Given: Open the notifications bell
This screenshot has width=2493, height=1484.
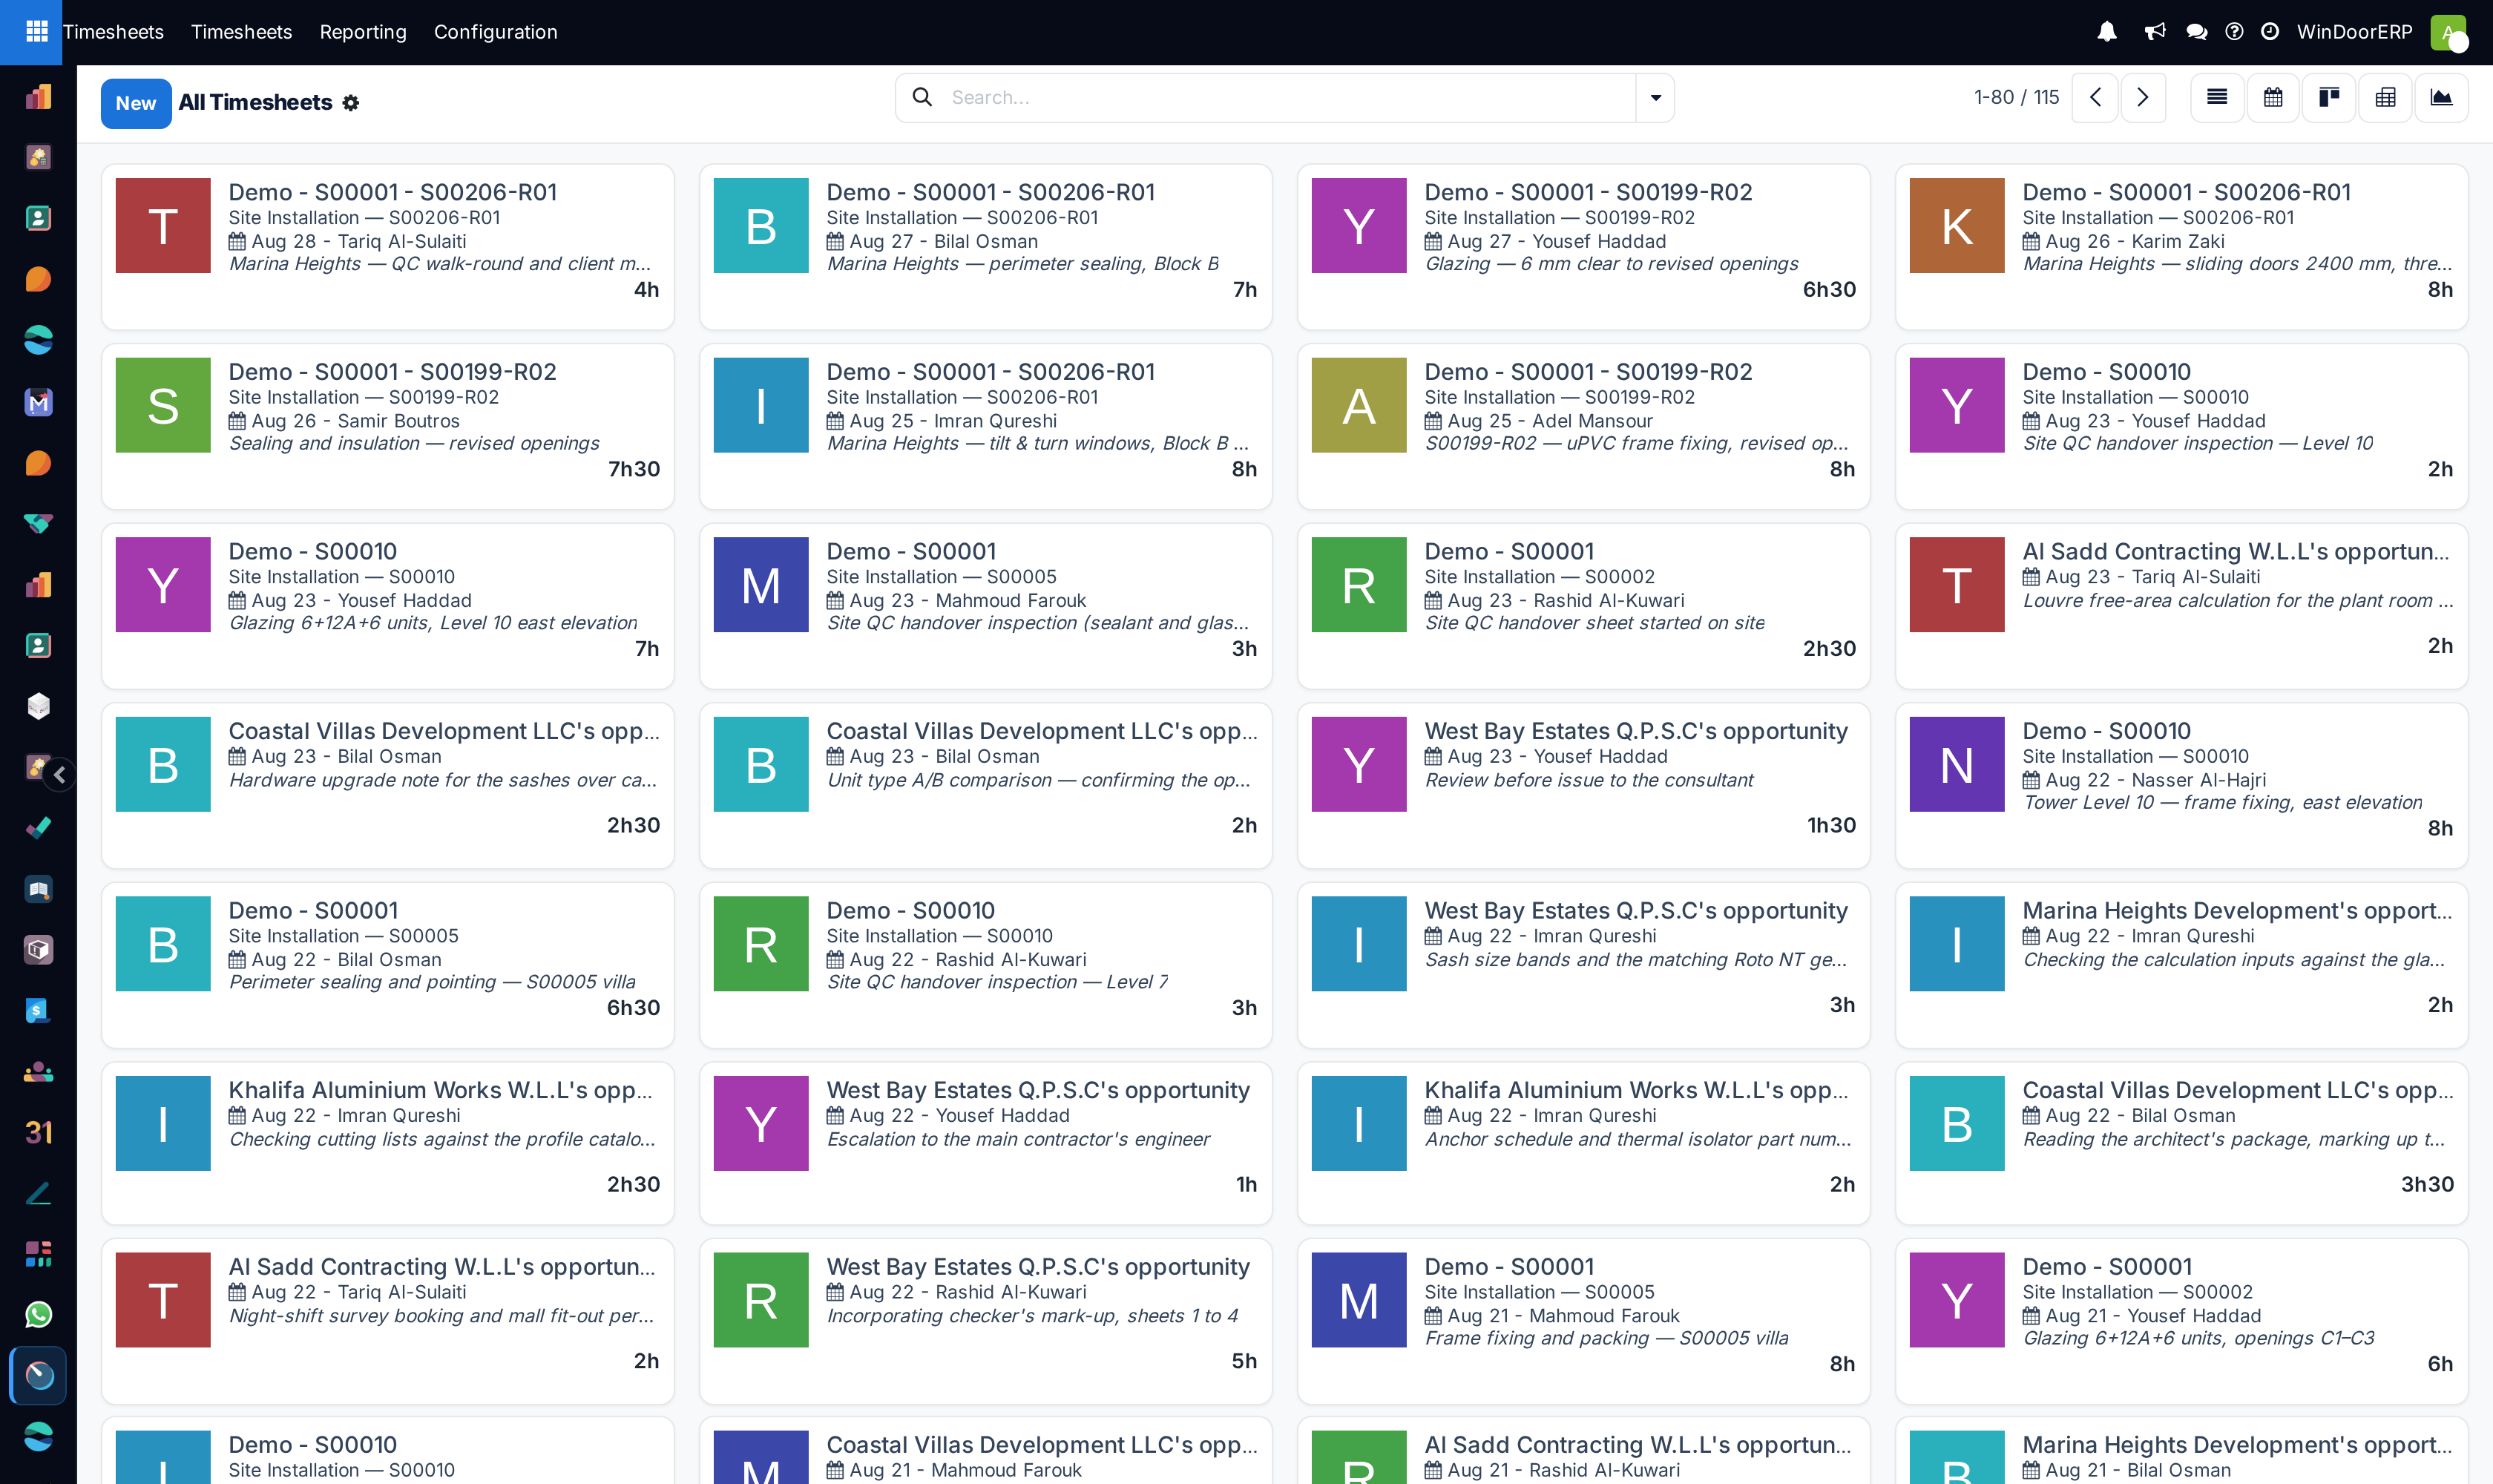Looking at the screenshot, I should click(x=2106, y=32).
